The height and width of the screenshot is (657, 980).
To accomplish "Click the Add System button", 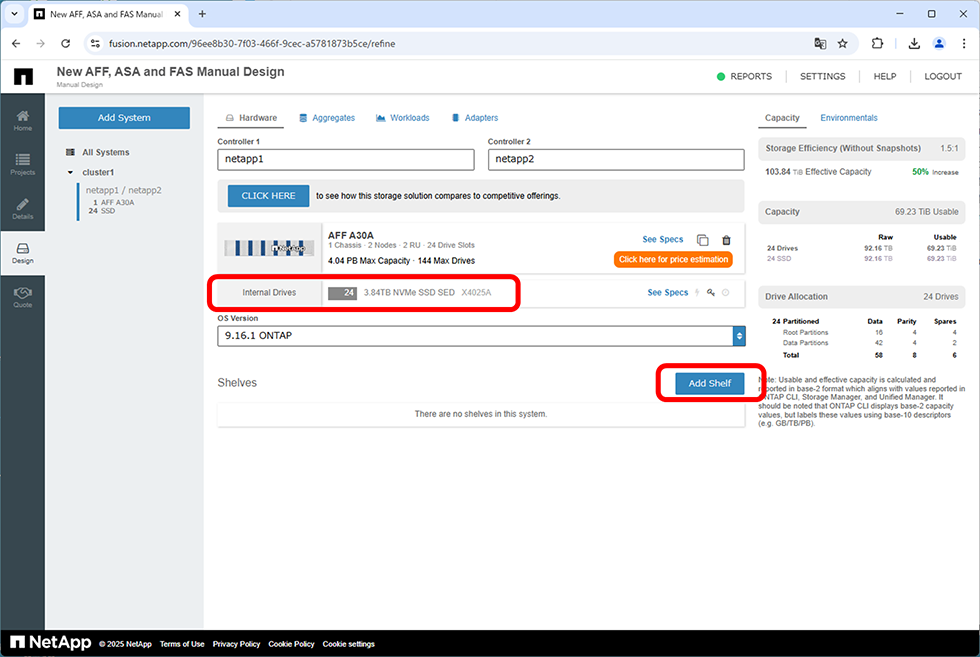I will pyautogui.click(x=124, y=118).
